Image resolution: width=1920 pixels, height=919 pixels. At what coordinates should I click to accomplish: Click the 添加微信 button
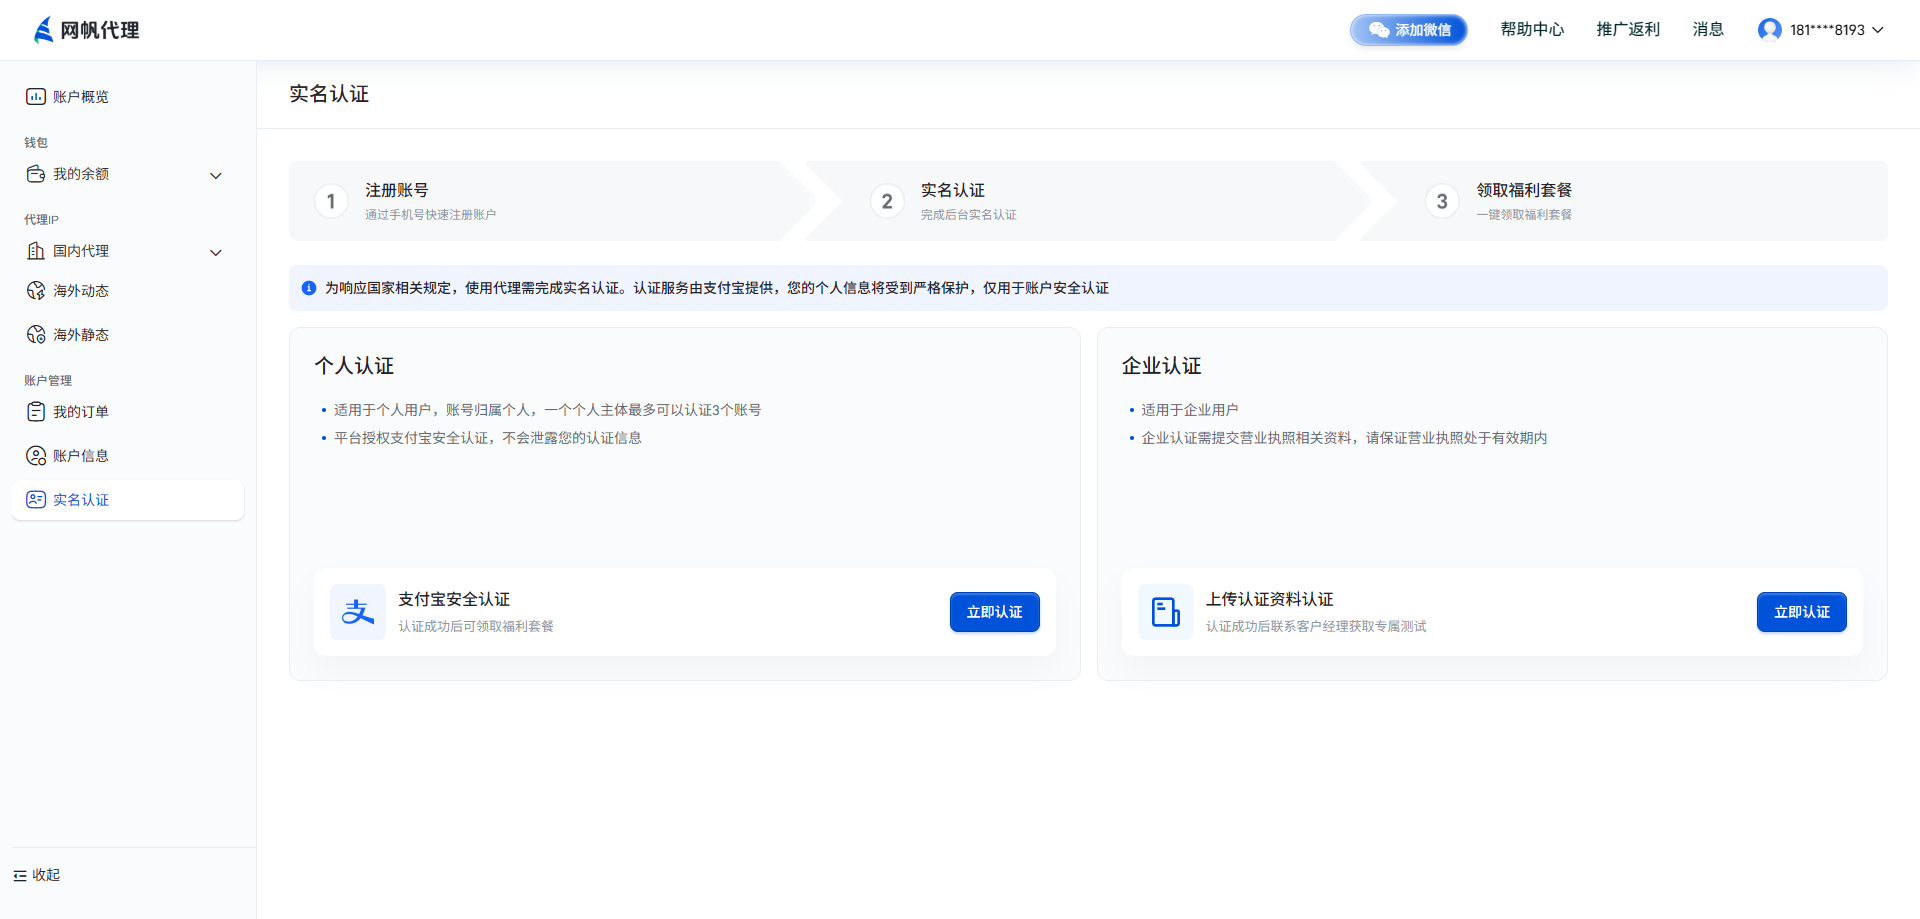pos(1409,30)
